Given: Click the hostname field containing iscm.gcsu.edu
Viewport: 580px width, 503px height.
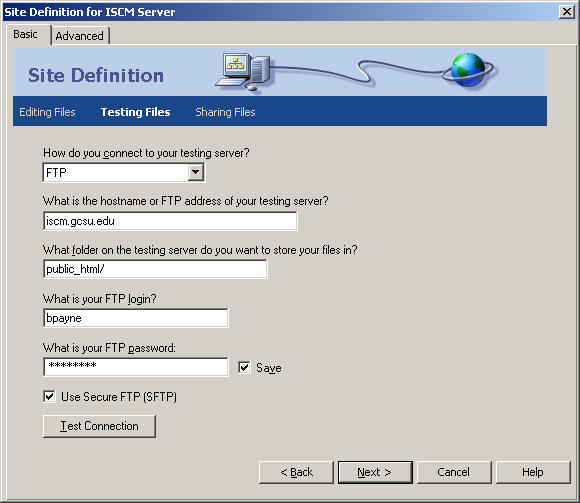Looking at the screenshot, I should pyautogui.click(x=170, y=221).
